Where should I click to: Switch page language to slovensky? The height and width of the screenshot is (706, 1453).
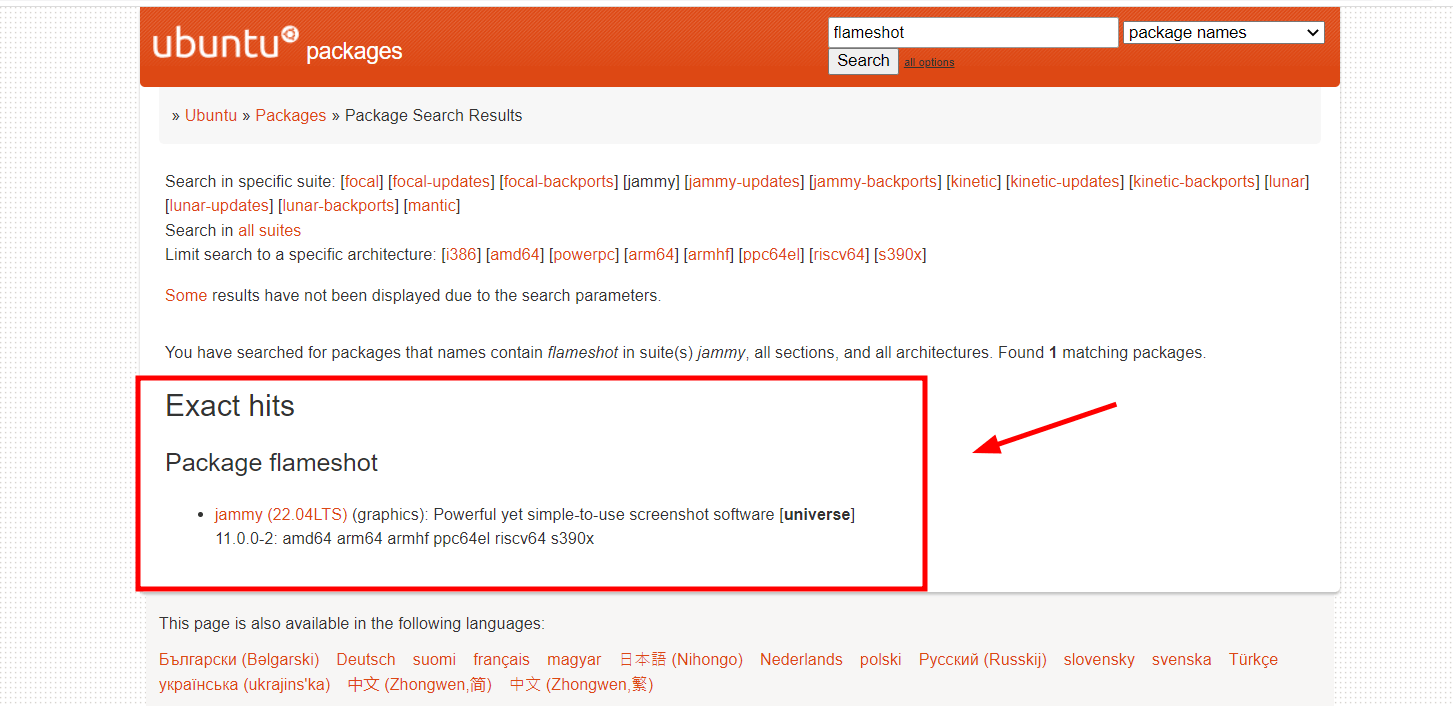tap(1099, 659)
